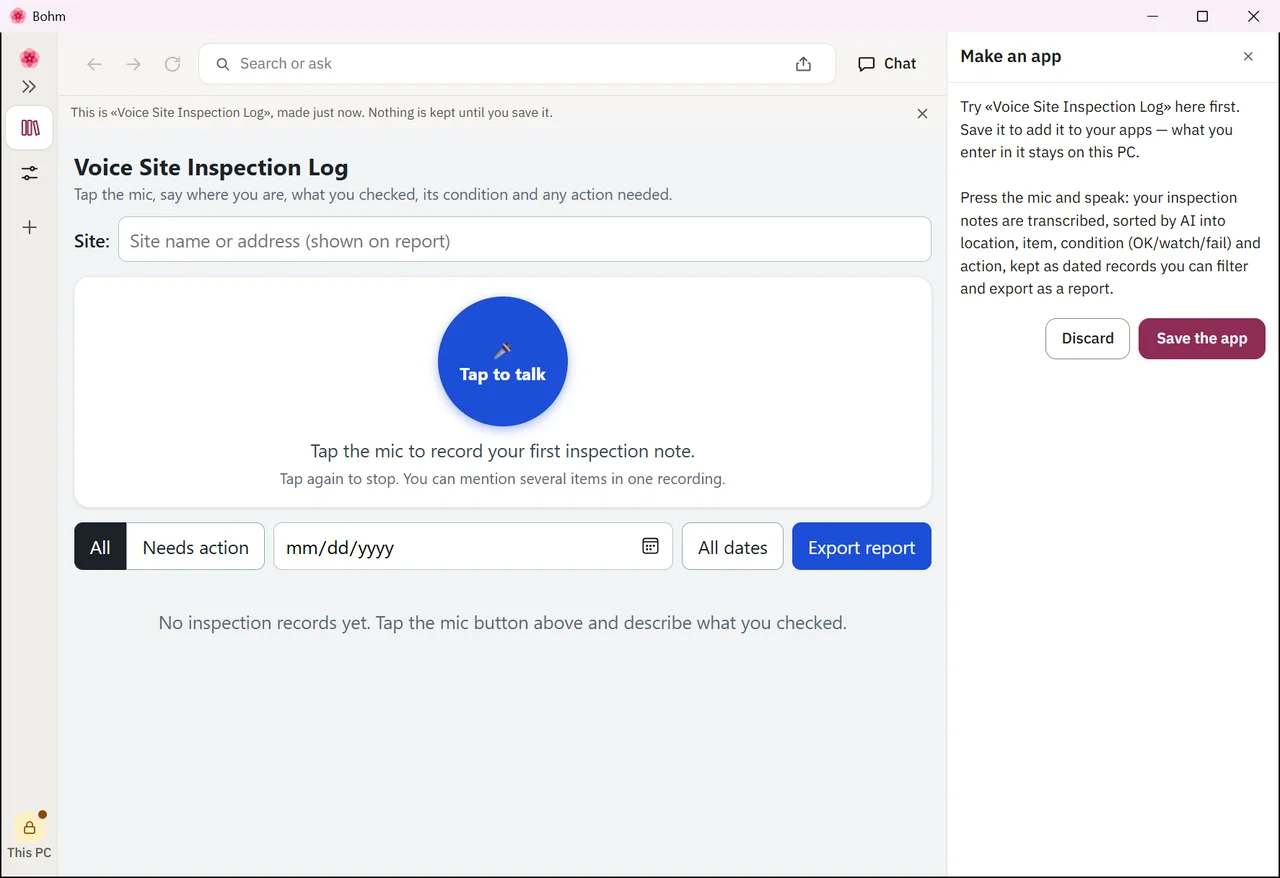Screen dimensions: 1280x878
Task: Click the No inspection records yet message
Action: point(503,623)
